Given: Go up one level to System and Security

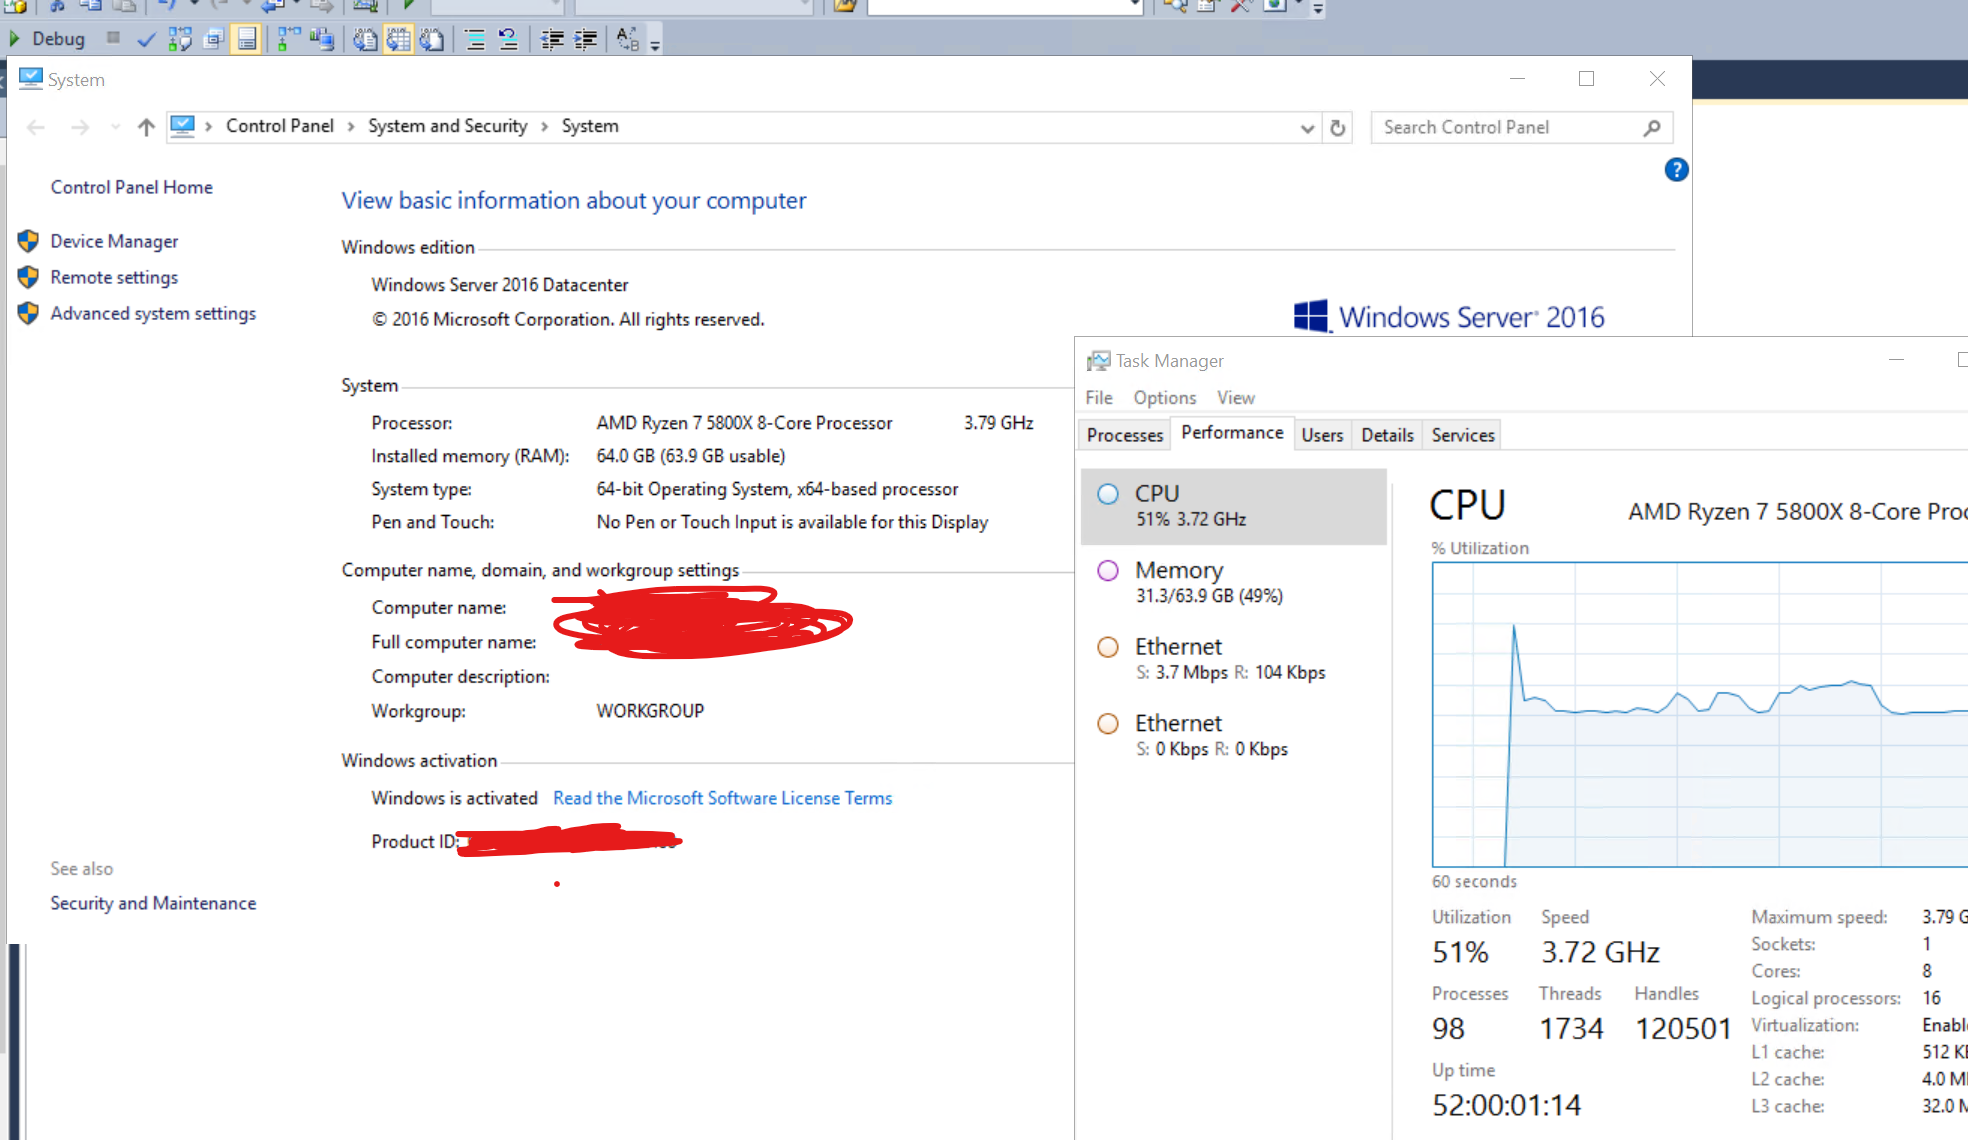Looking at the screenshot, I should click(x=147, y=127).
